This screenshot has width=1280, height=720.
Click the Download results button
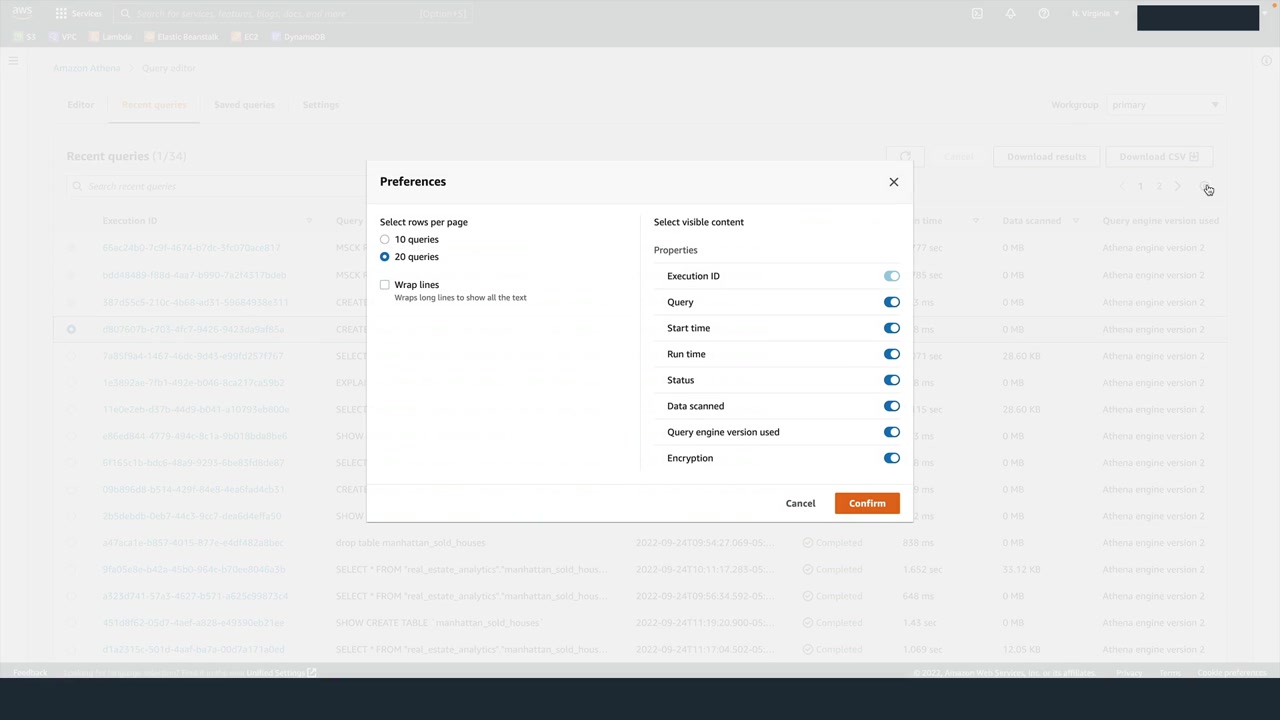coord(1046,157)
